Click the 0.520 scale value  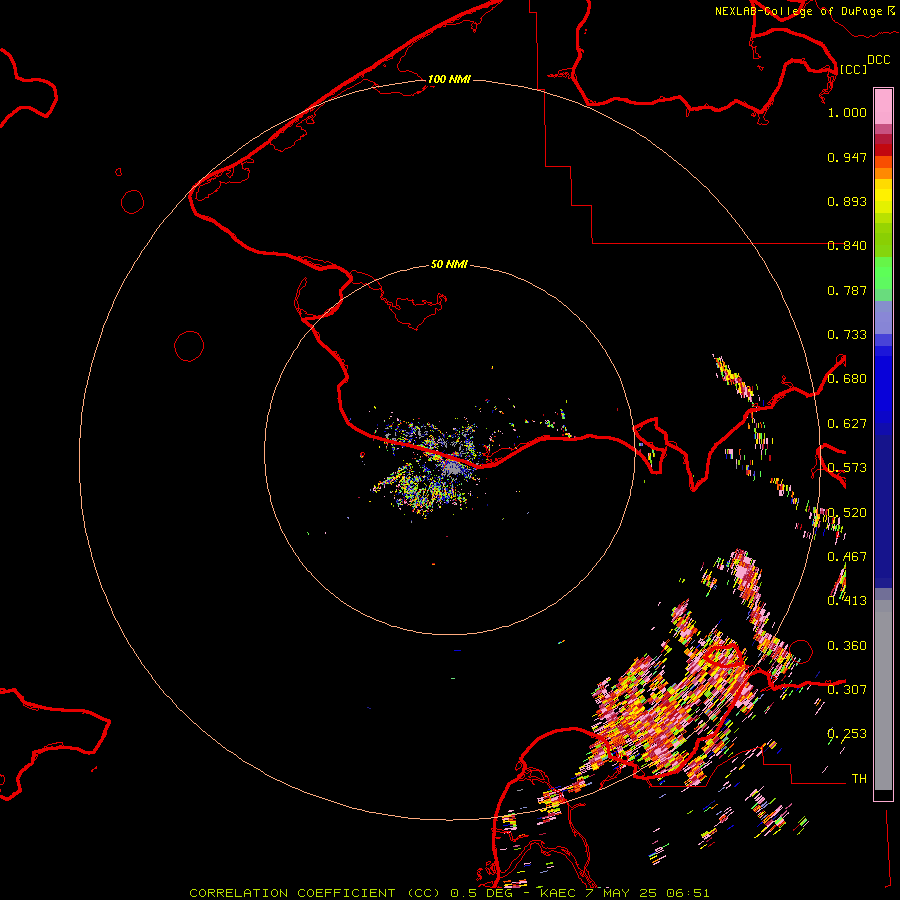pyautogui.click(x=847, y=513)
